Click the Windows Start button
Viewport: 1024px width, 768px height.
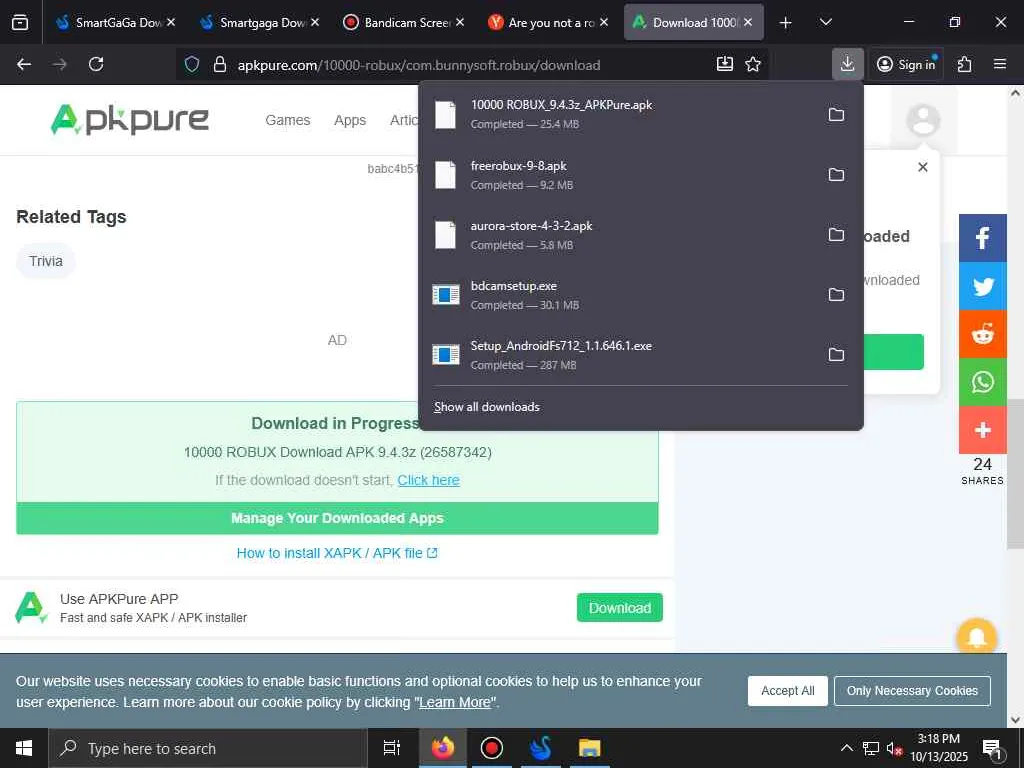pyautogui.click(x=24, y=748)
